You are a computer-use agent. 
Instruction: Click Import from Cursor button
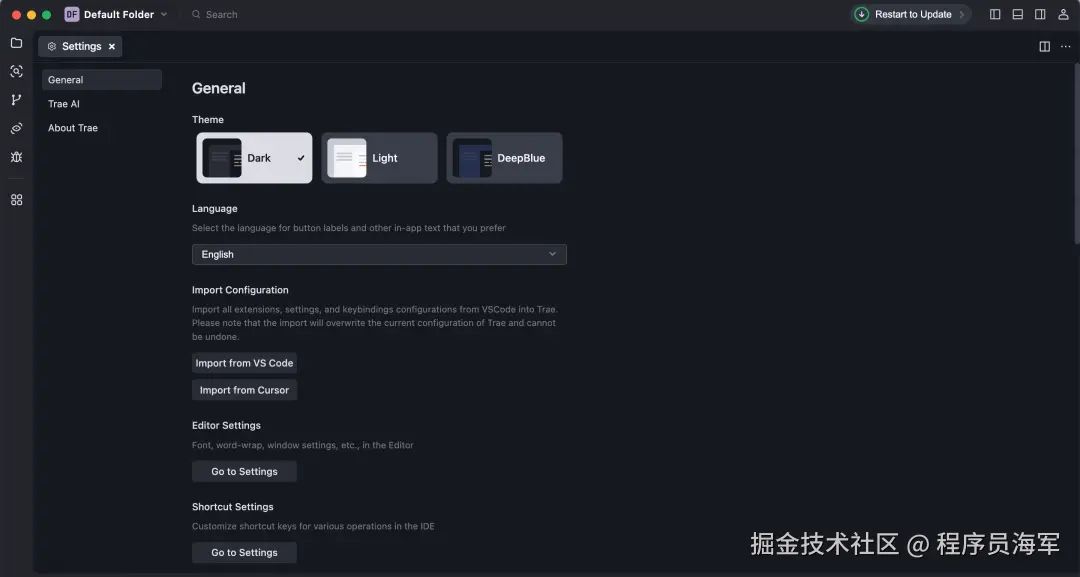click(245, 390)
